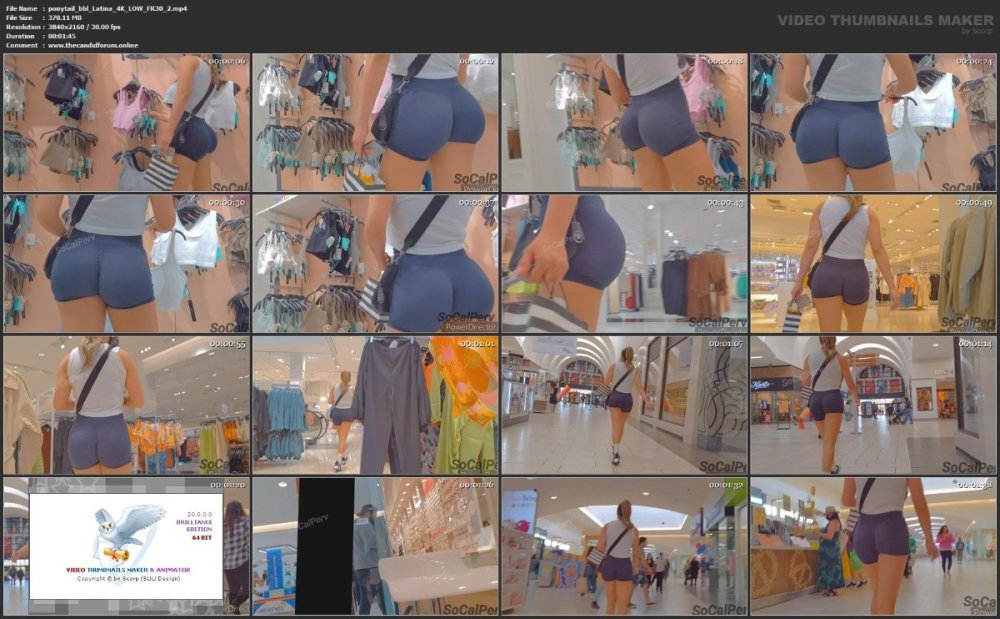
Task: Open the thumbnail stamped 00:00:06
Action: pos(126,122)
